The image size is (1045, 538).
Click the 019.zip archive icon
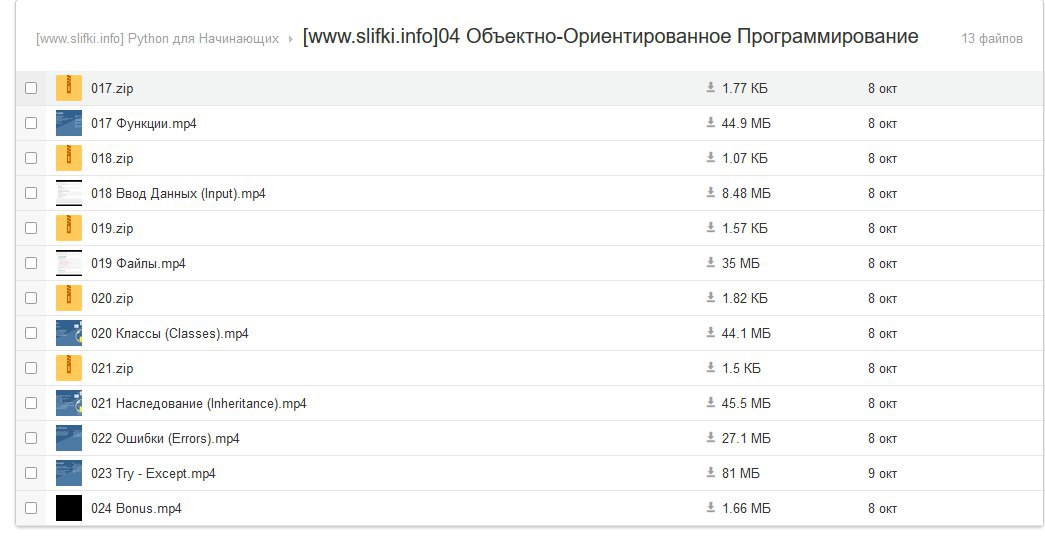point(69,228)
